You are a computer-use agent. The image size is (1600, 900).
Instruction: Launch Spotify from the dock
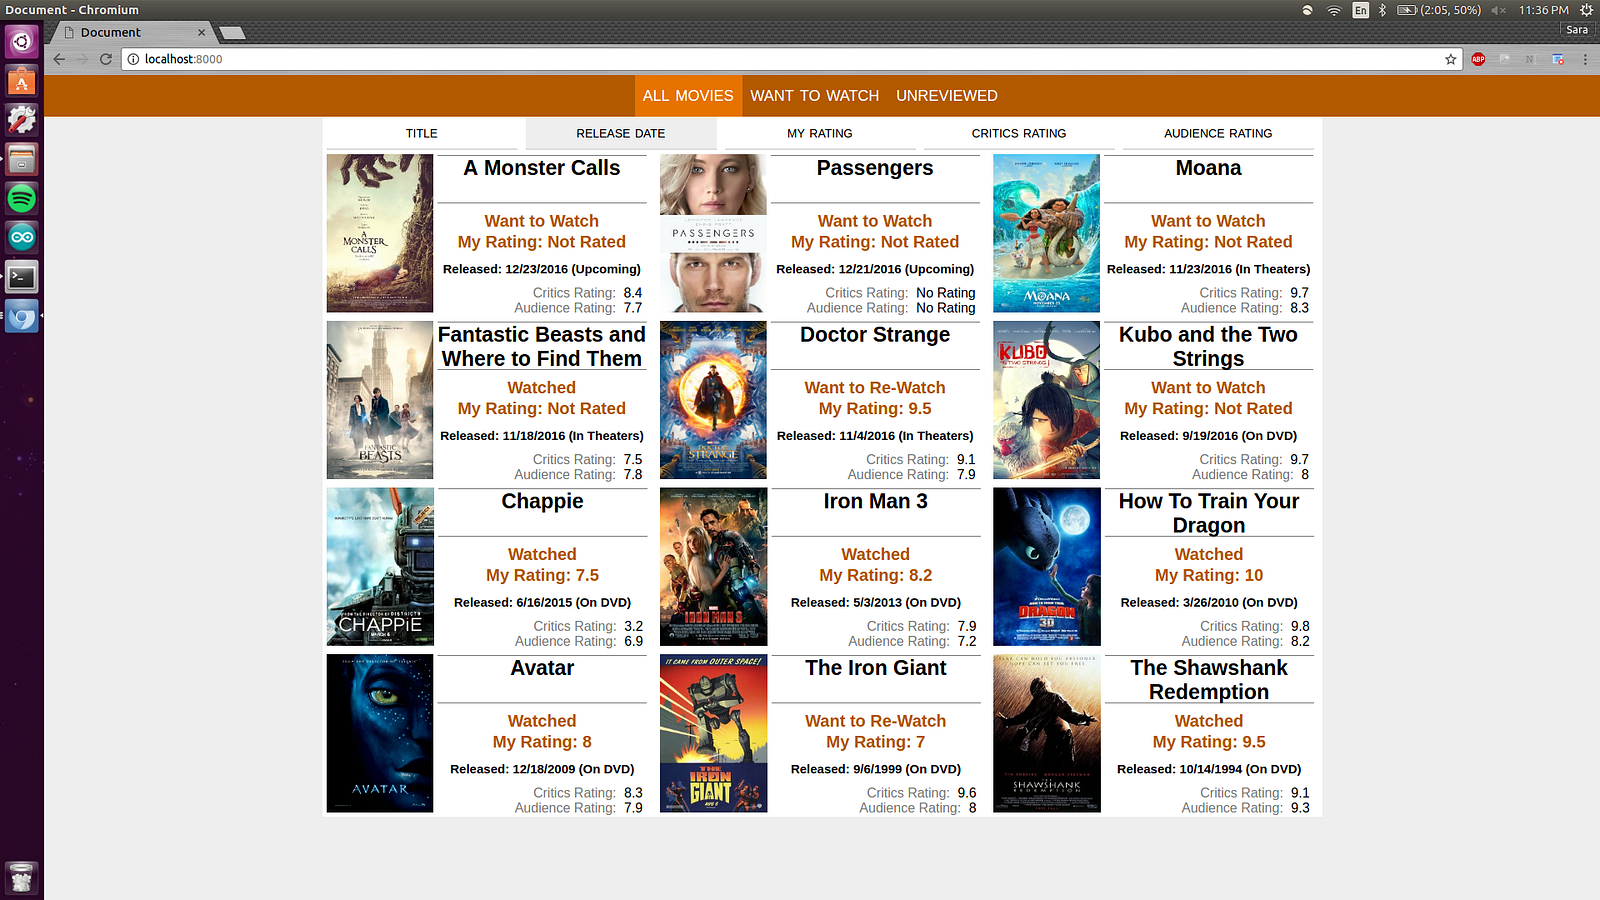pos(22,198)
